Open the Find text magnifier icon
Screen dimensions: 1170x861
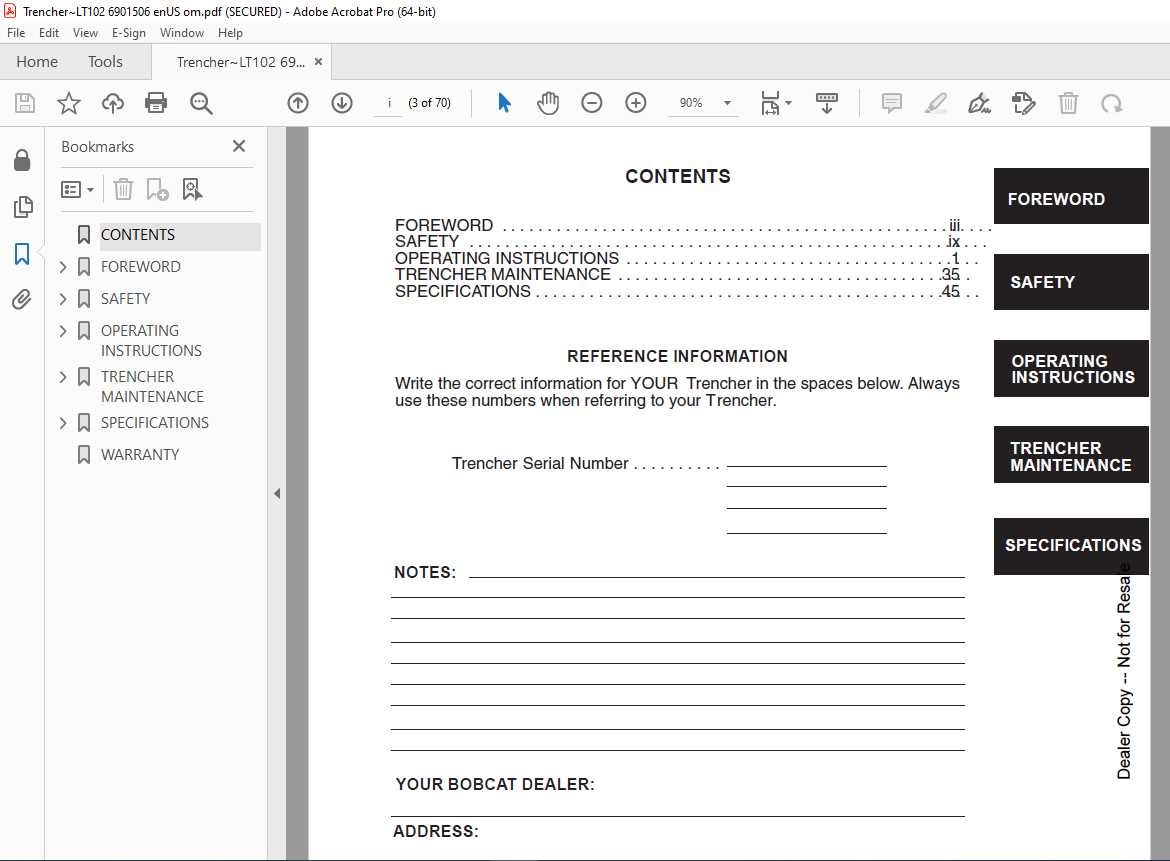tap(201, 103)
